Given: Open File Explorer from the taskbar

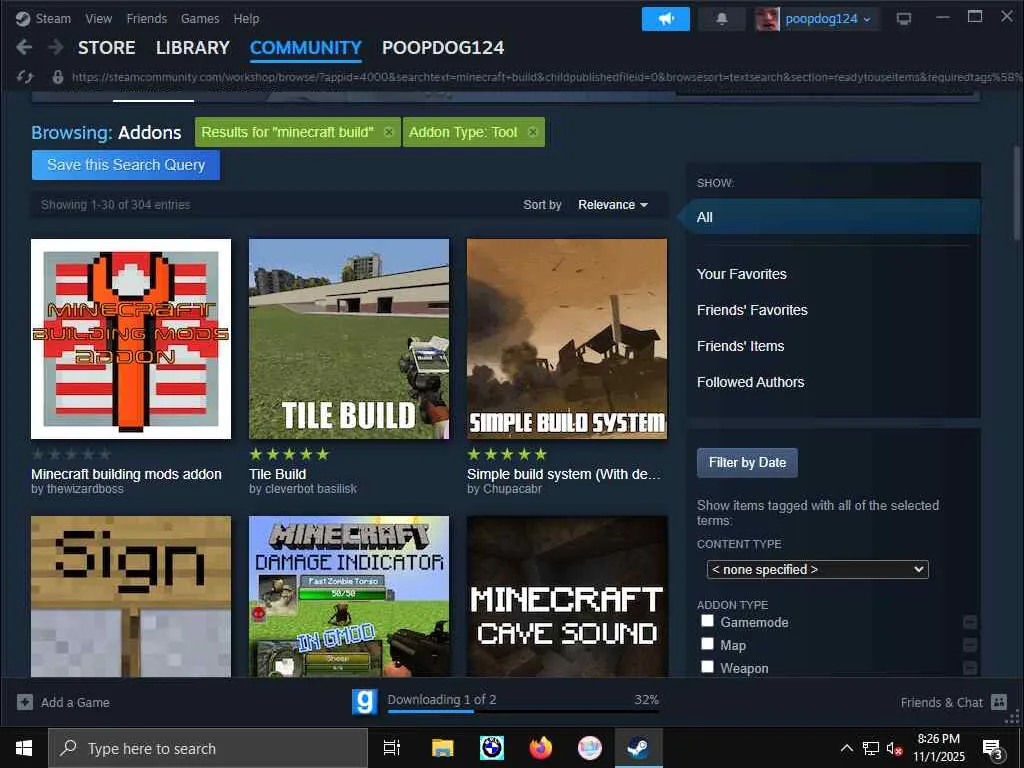Looking at the screenshot, I should 443,748.
